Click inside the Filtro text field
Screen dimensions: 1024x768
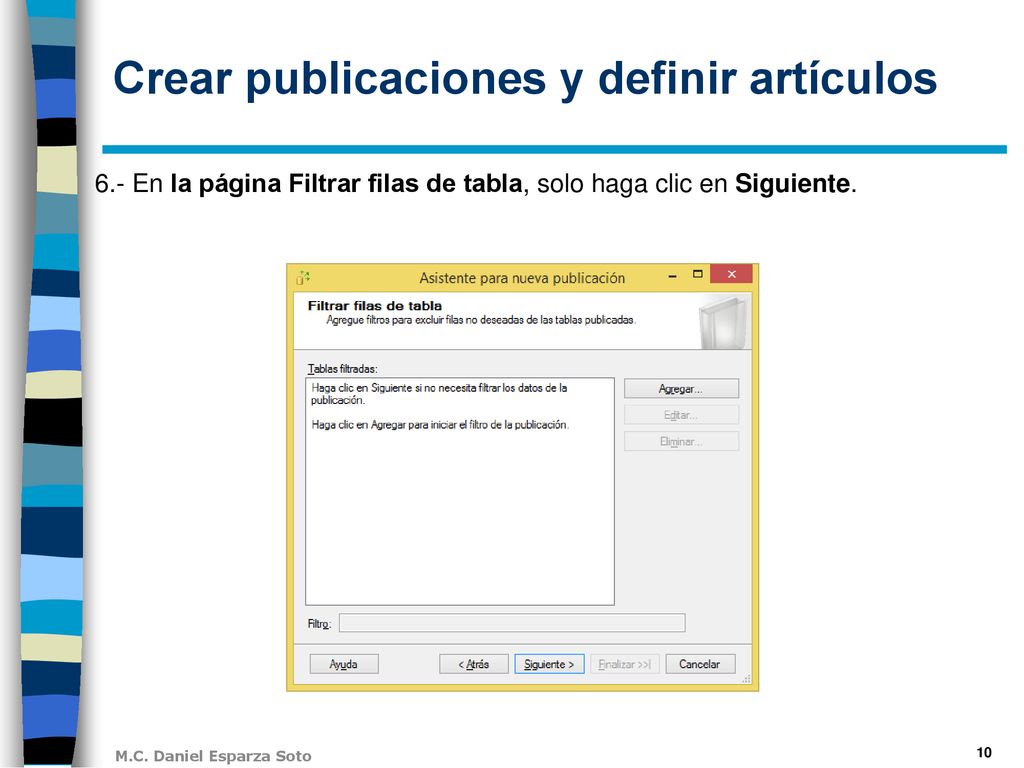pyautogui.click(x=512, y=623)
